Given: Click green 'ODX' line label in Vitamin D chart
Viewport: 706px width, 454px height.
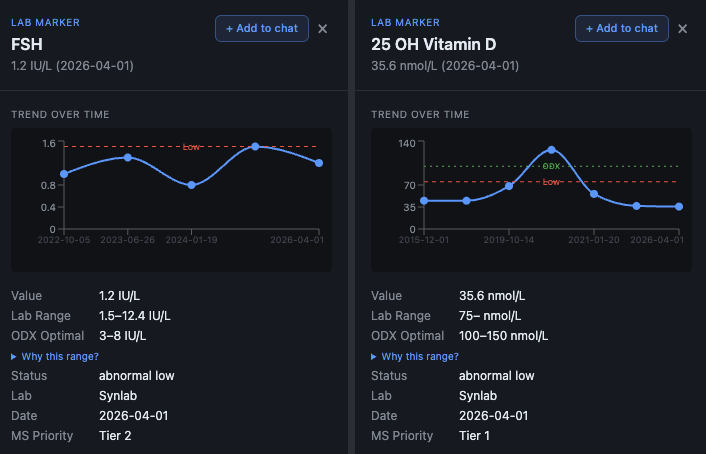Looking at the screenshot, I should click(x=551, y=166).
